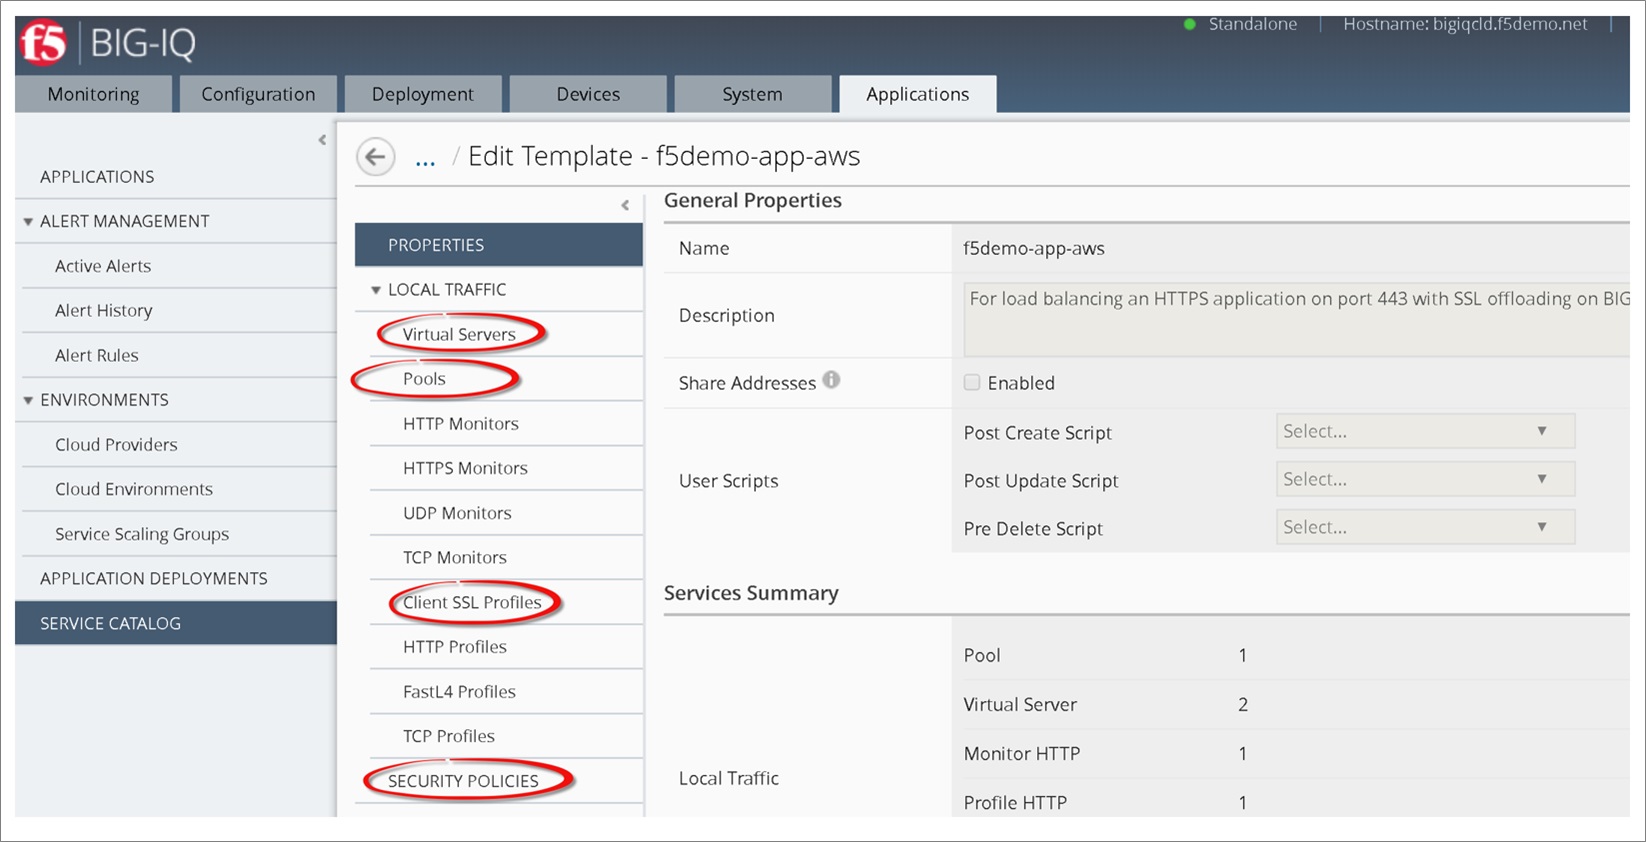Switch to the Configuration tab
The height and width of the screenshot is (842, 1646).
click(258, 94)
